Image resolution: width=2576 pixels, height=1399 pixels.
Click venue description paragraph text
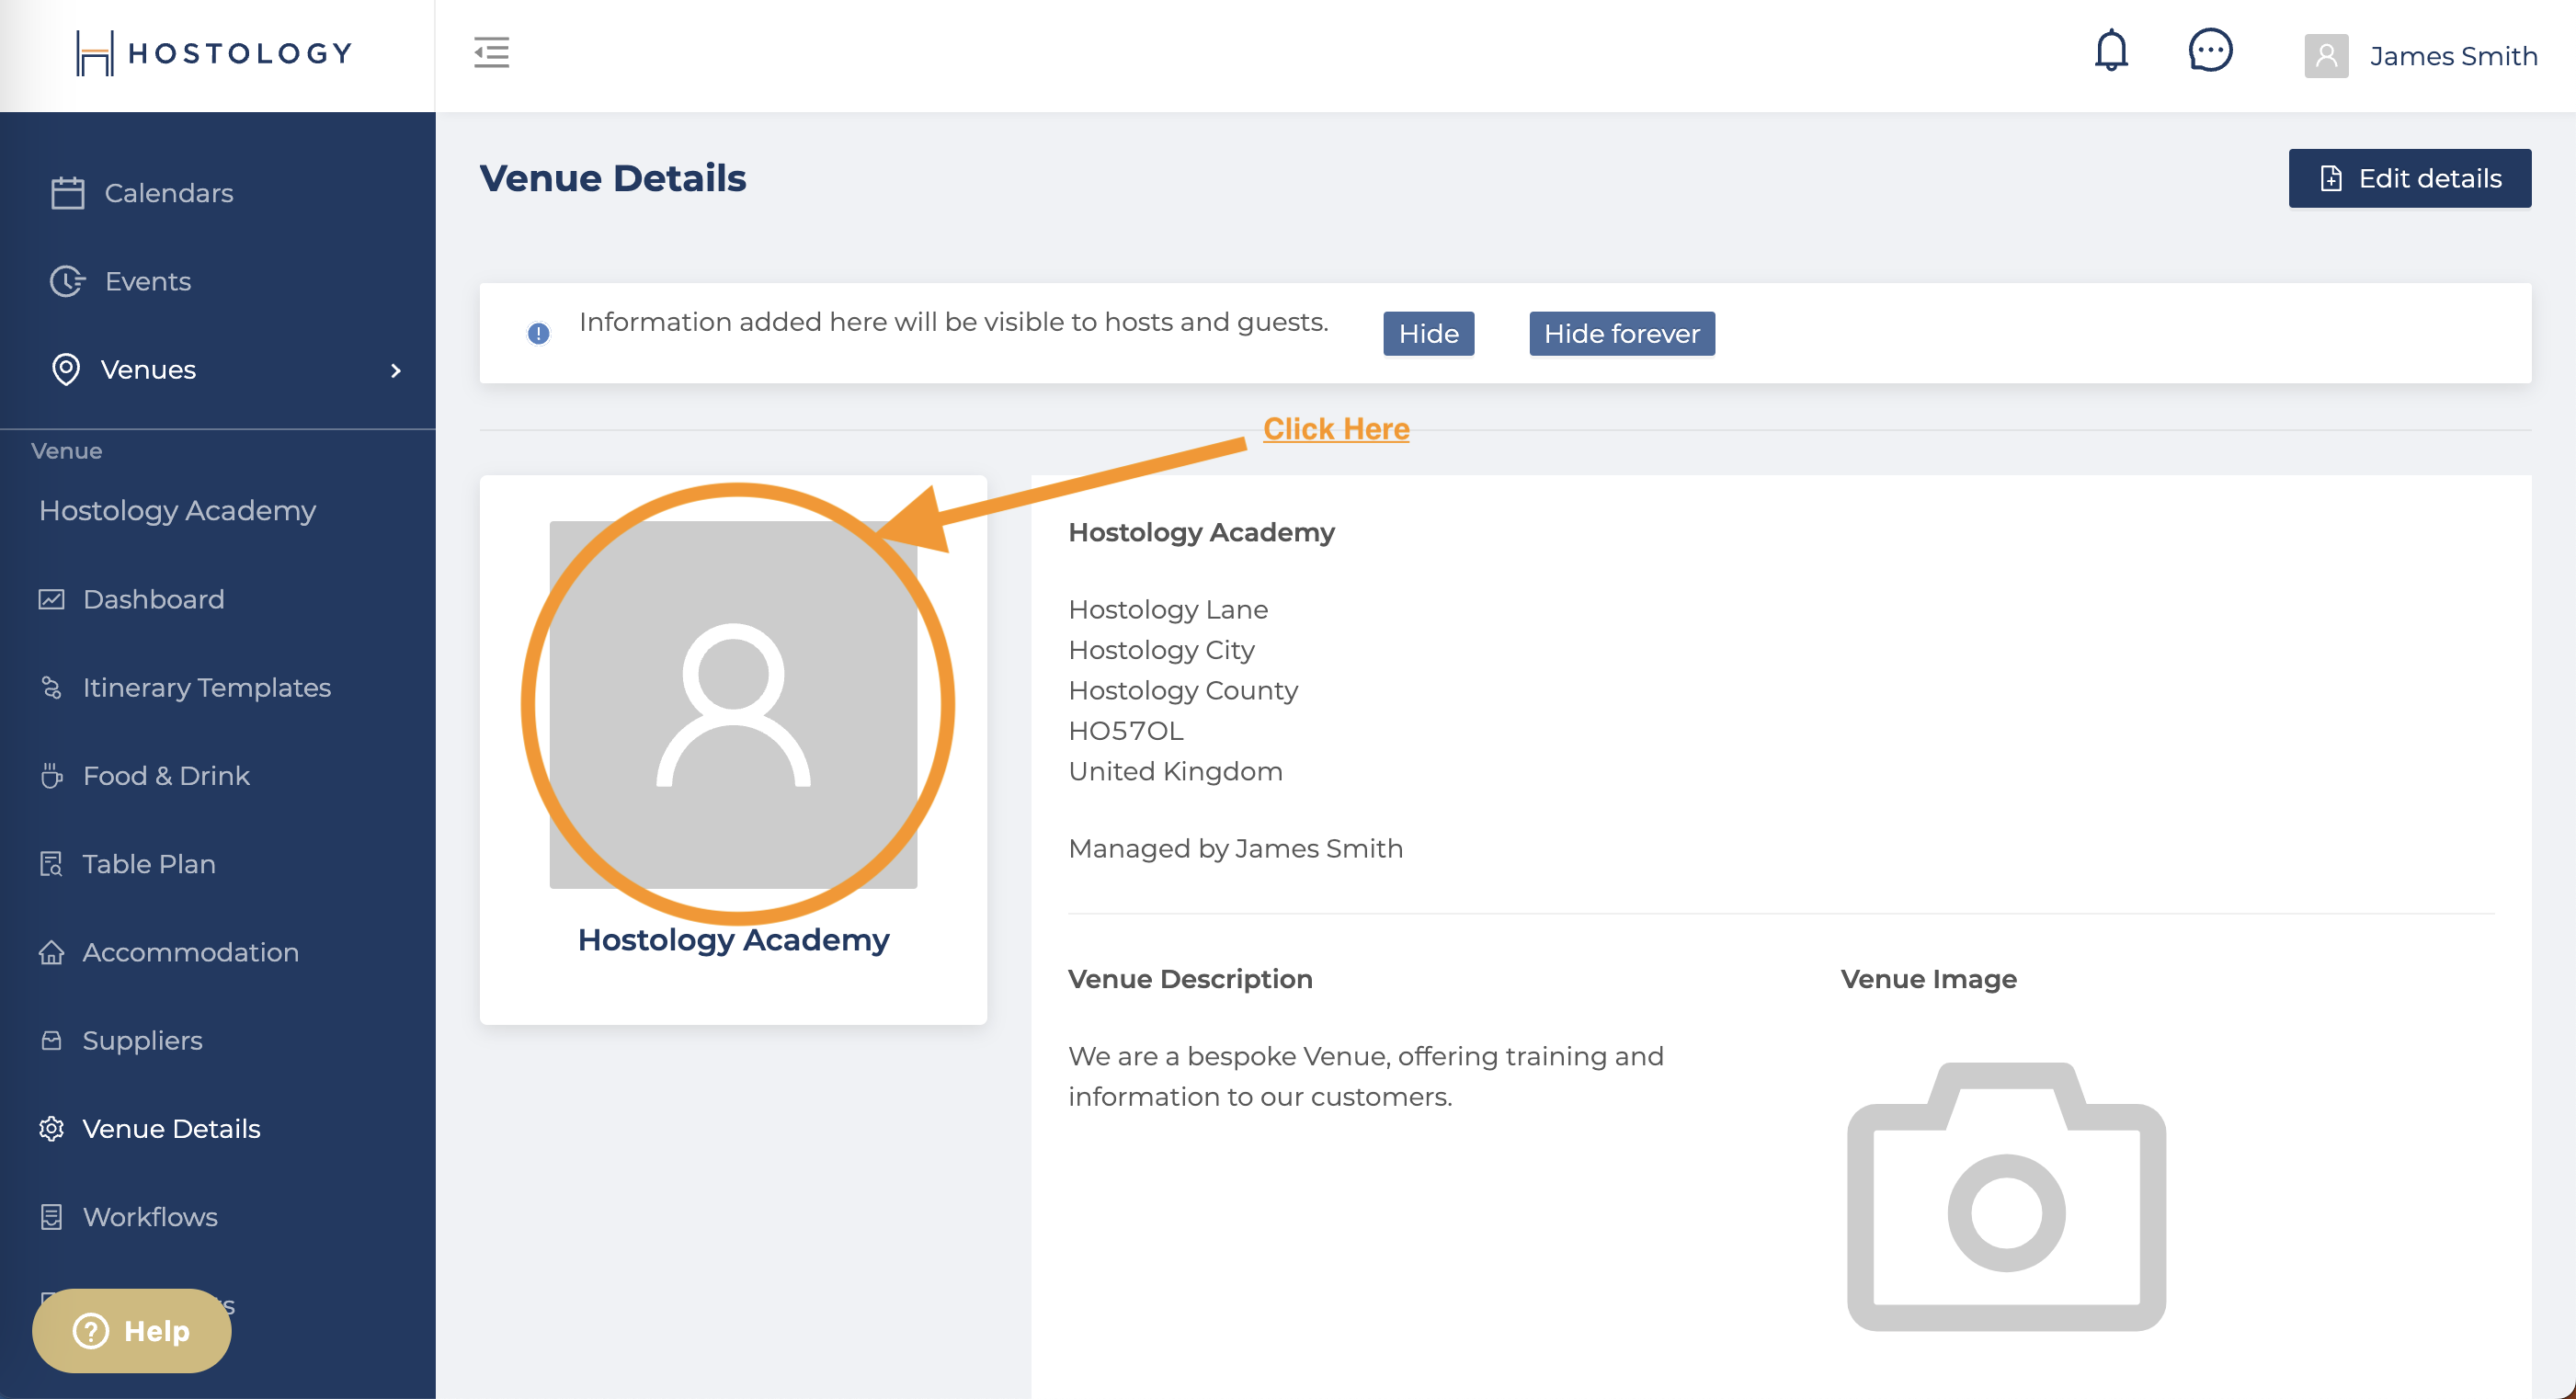(1365, 1076)
